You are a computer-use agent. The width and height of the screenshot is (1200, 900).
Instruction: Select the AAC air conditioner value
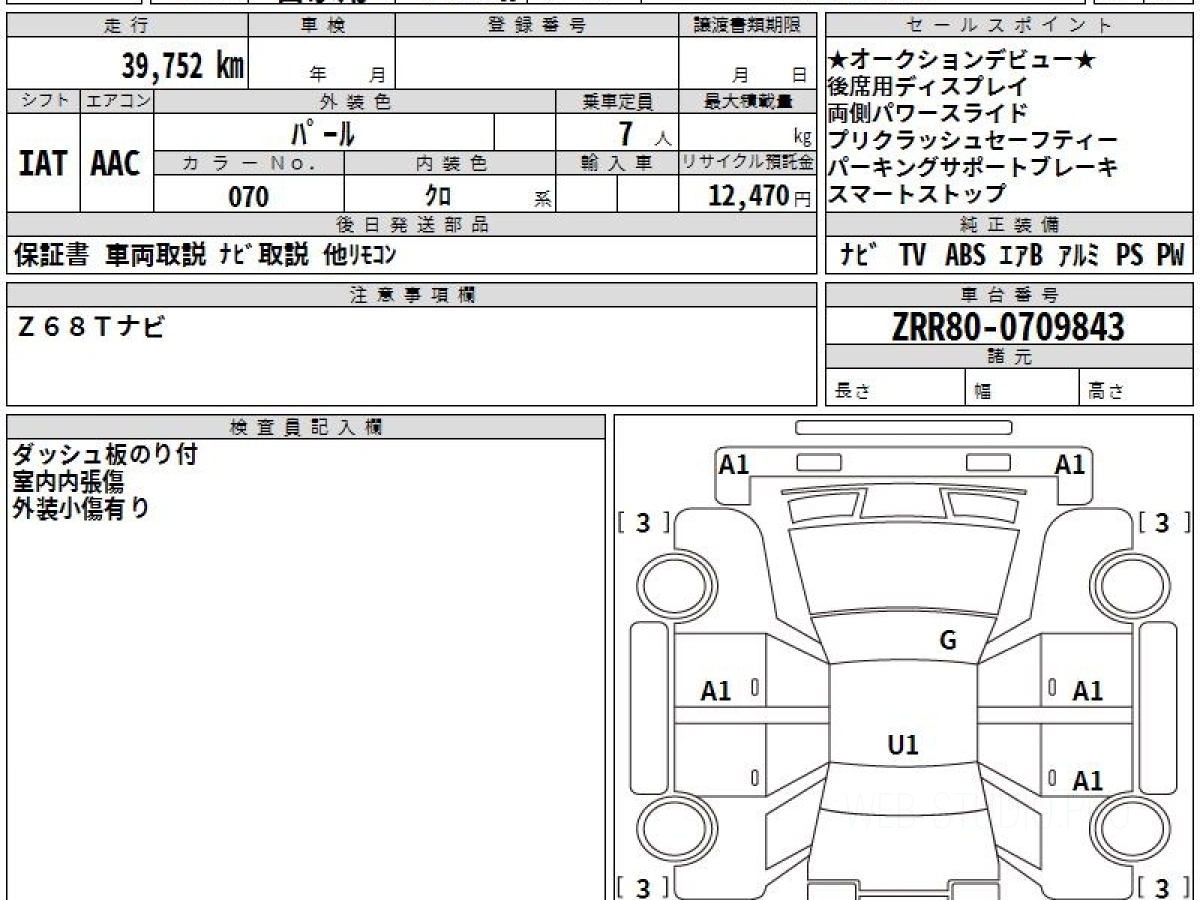(117, 163)
